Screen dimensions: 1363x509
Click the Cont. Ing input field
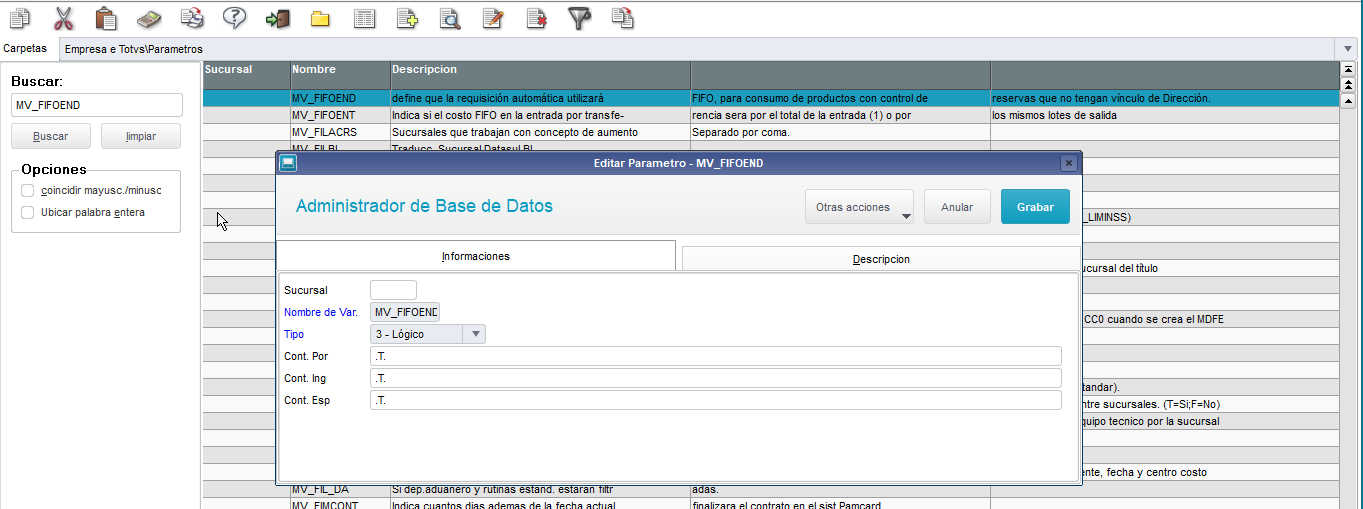(715, 378)
